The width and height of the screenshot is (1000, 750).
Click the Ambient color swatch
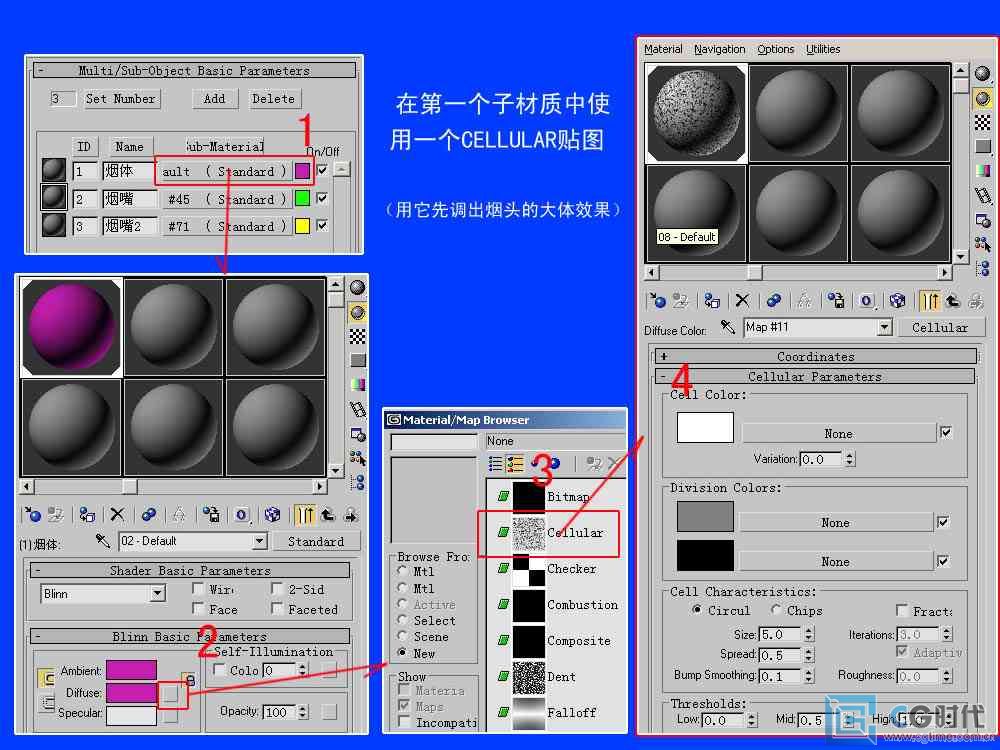pyautogui.click(x=131, y=670)
